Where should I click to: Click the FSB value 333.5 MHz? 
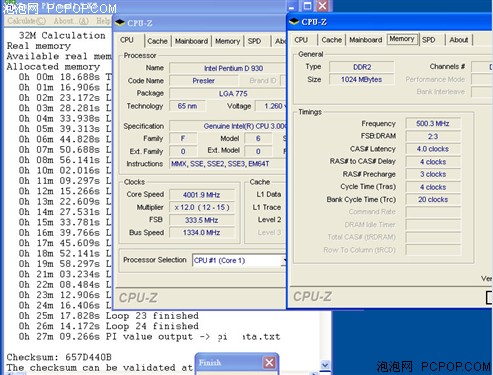pyautogui.click(x=201, y=220)
